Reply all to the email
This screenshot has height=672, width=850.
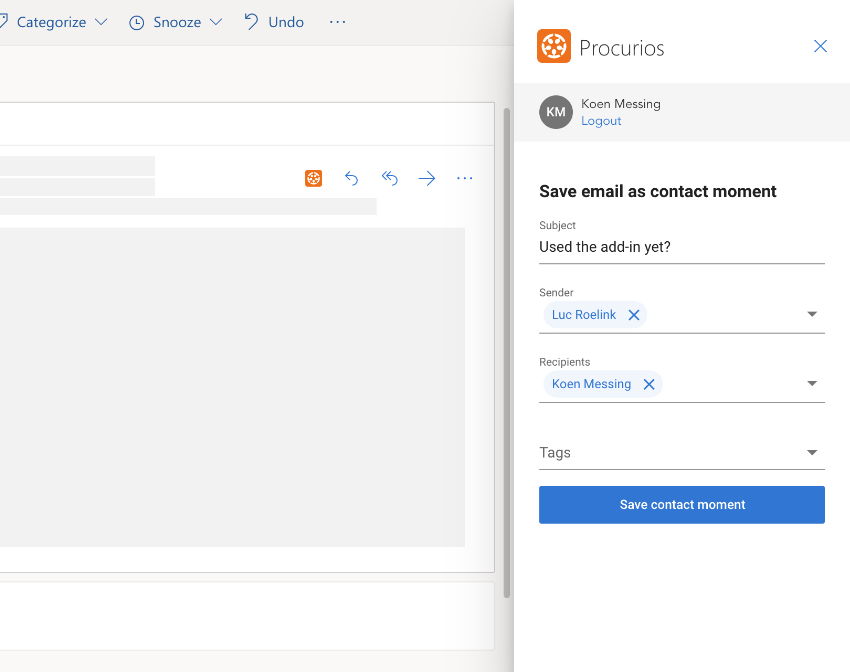(x=389, y=178)
